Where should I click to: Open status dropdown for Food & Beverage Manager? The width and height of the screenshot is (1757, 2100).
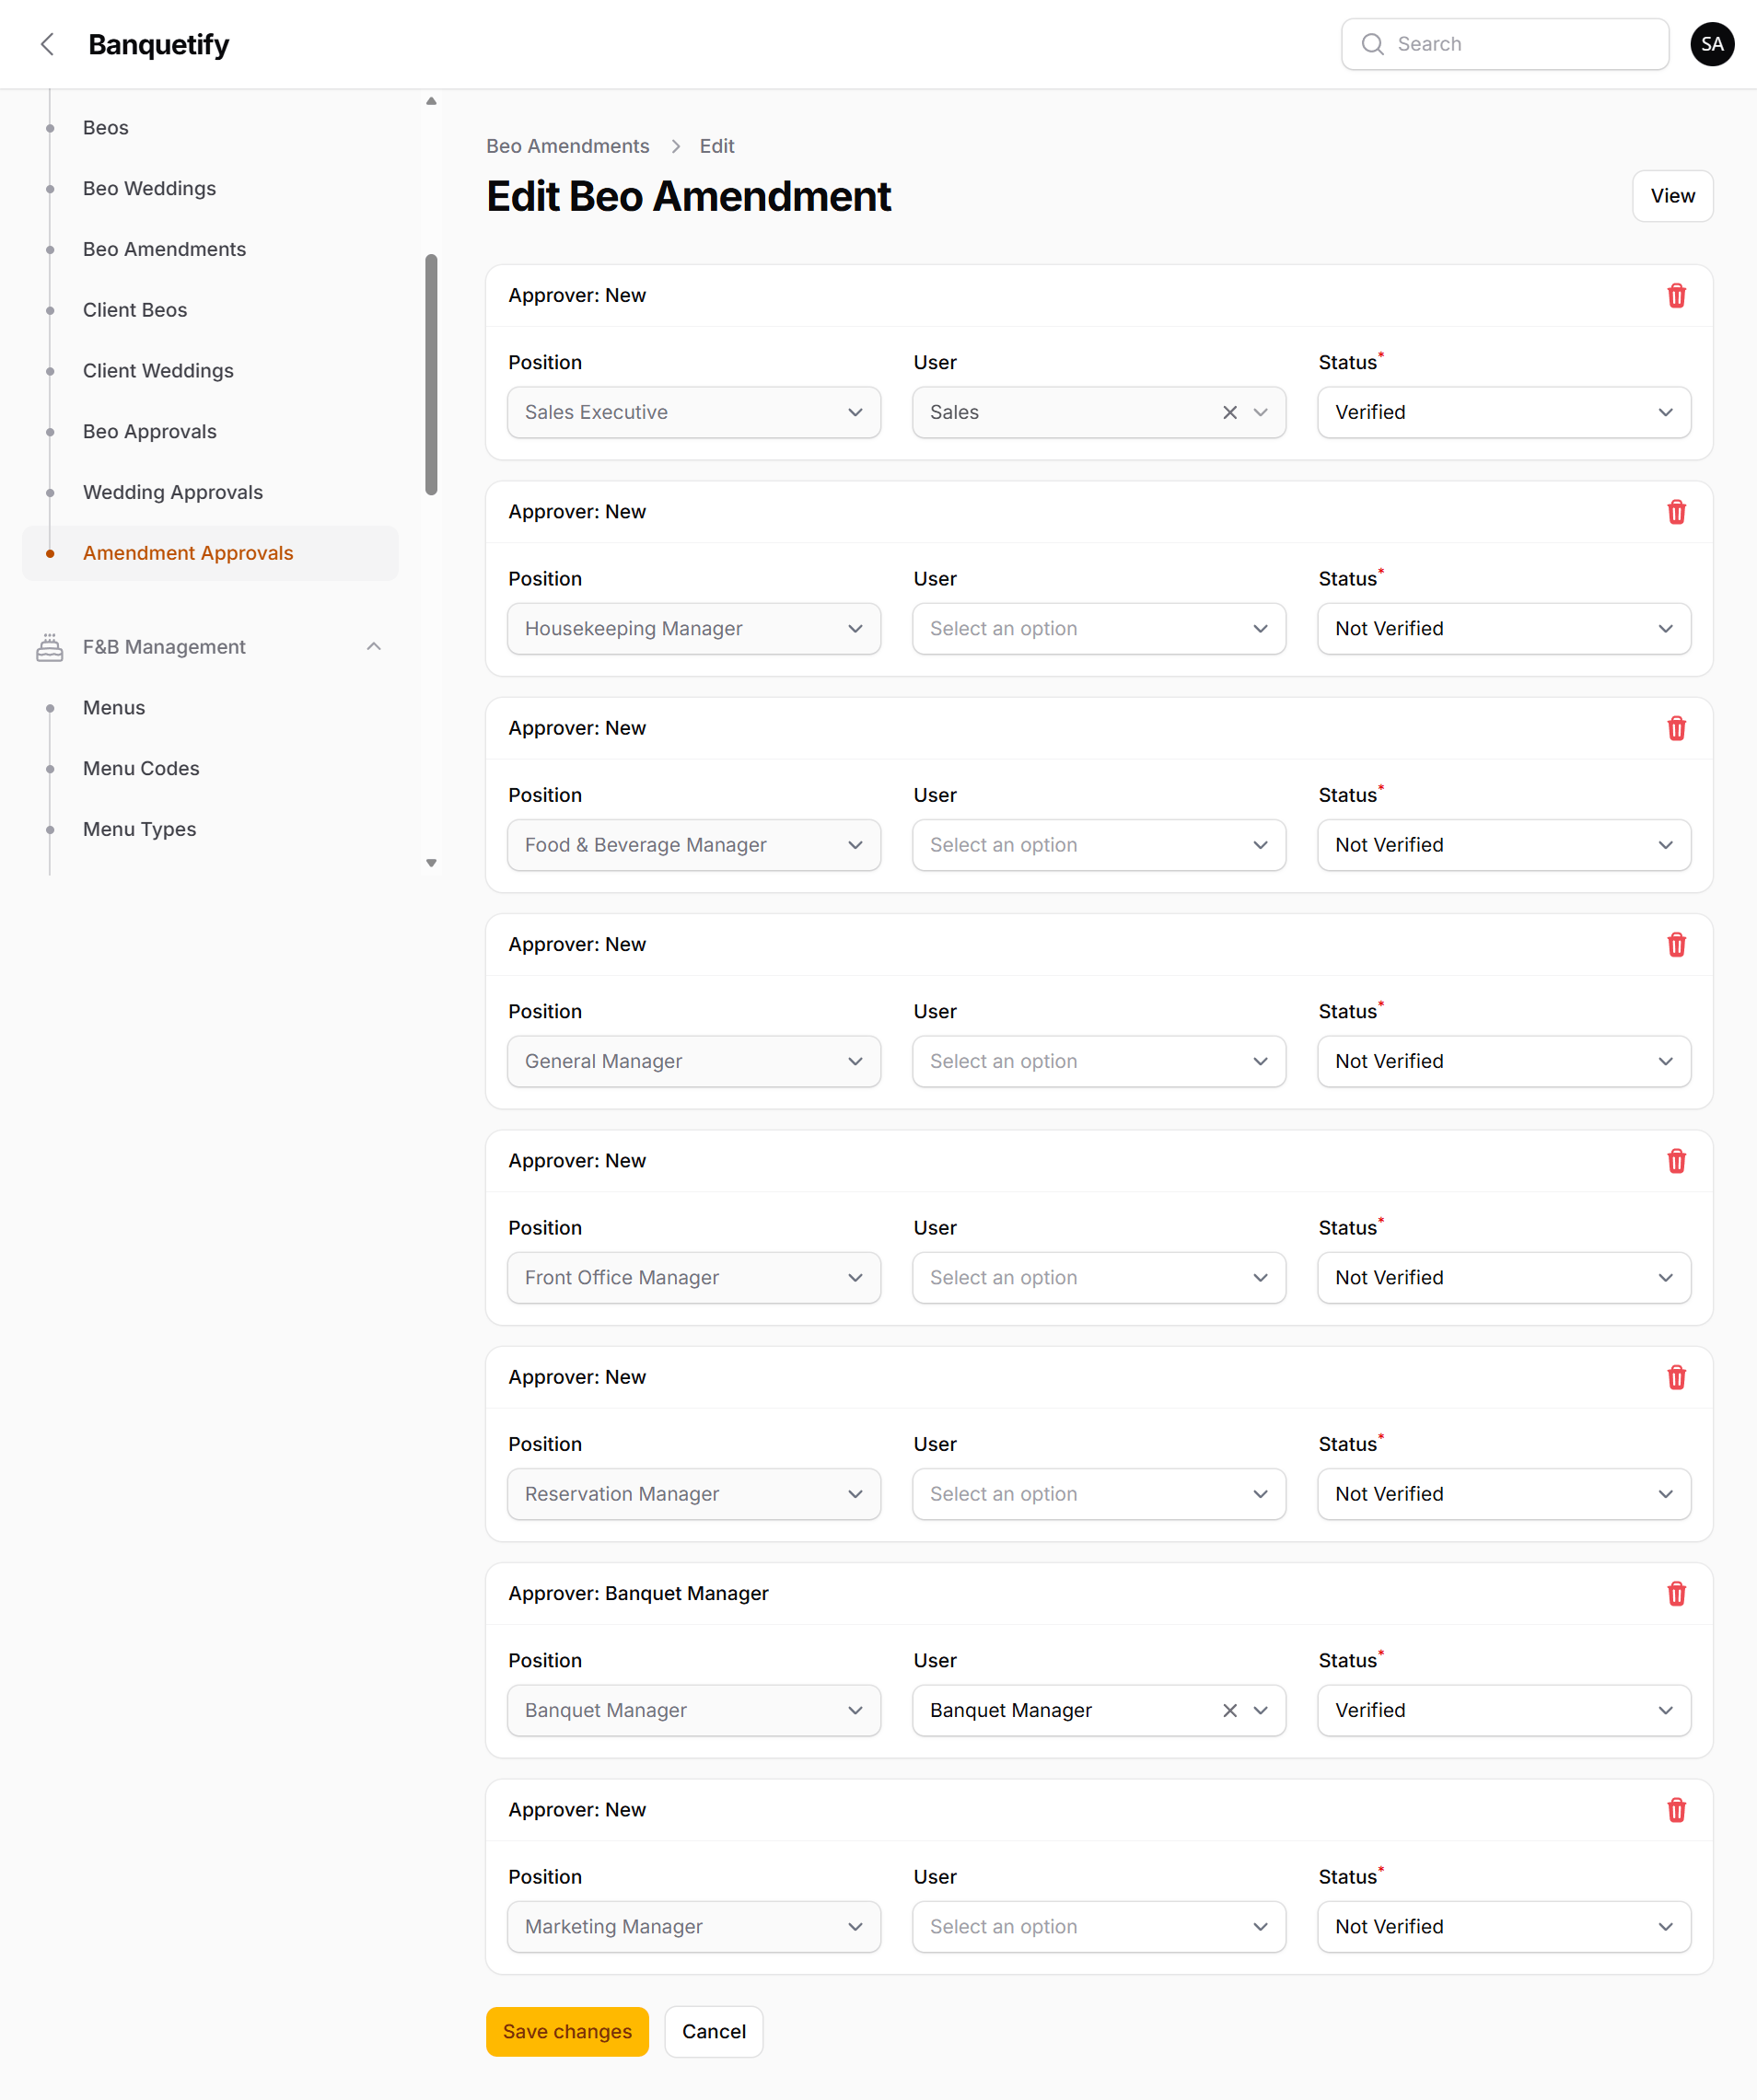[x=1503, y=845]
